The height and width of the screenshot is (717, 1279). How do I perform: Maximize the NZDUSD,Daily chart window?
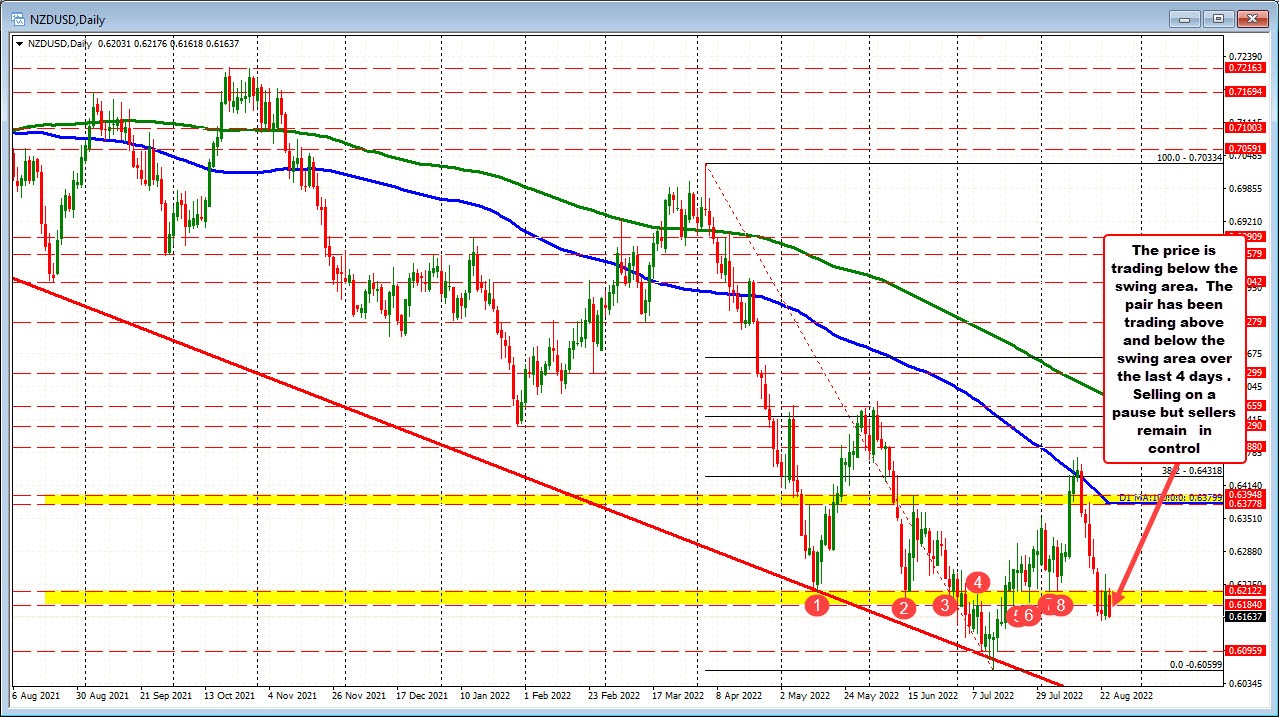pos(1219,18)
